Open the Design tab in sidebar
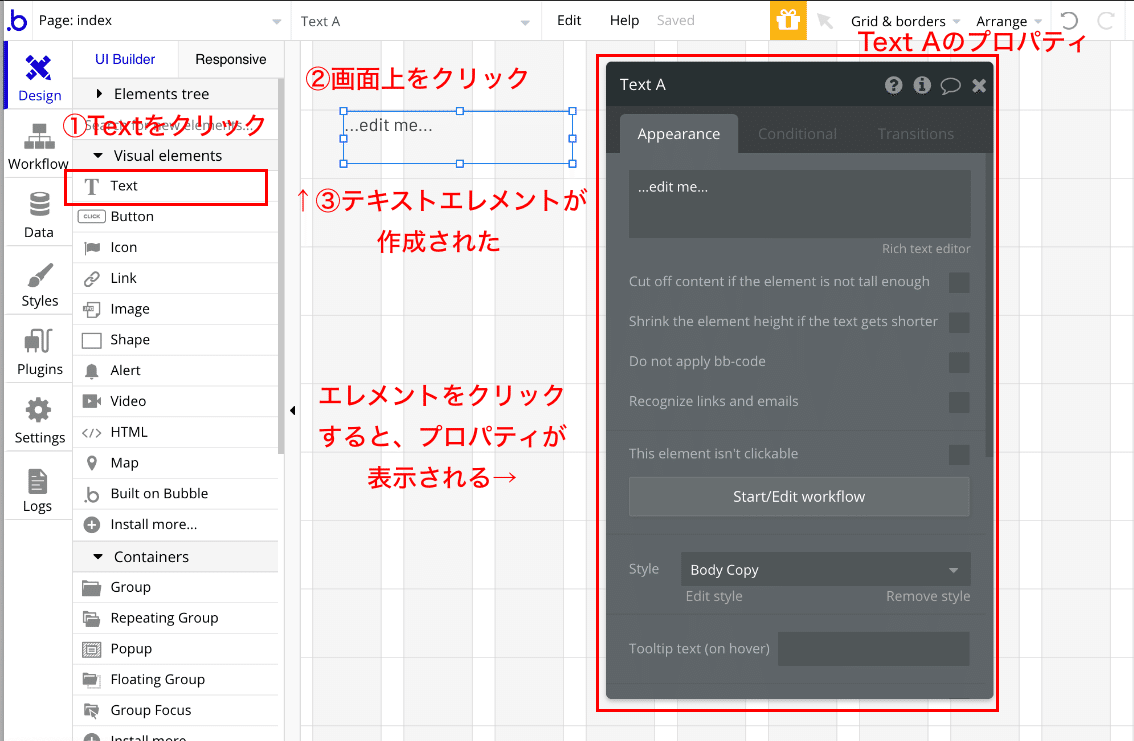This screenshot has width=1134, height=741. [x=39, y=77]
